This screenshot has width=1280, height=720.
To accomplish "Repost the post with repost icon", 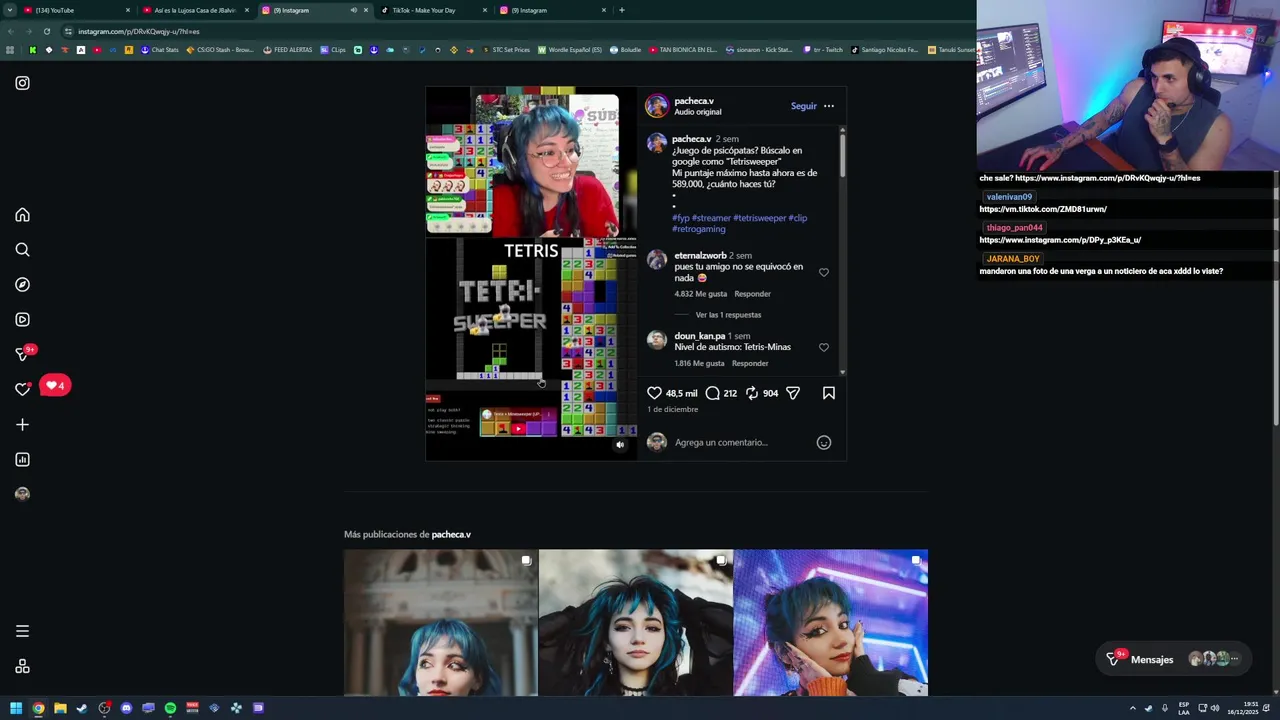I will (x=752, y=393).
